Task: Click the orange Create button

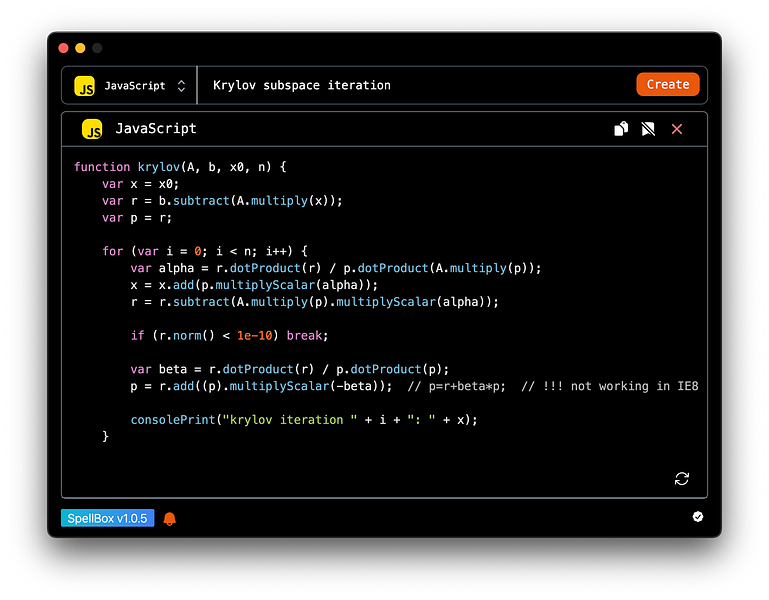Action: tap(667, 84)
